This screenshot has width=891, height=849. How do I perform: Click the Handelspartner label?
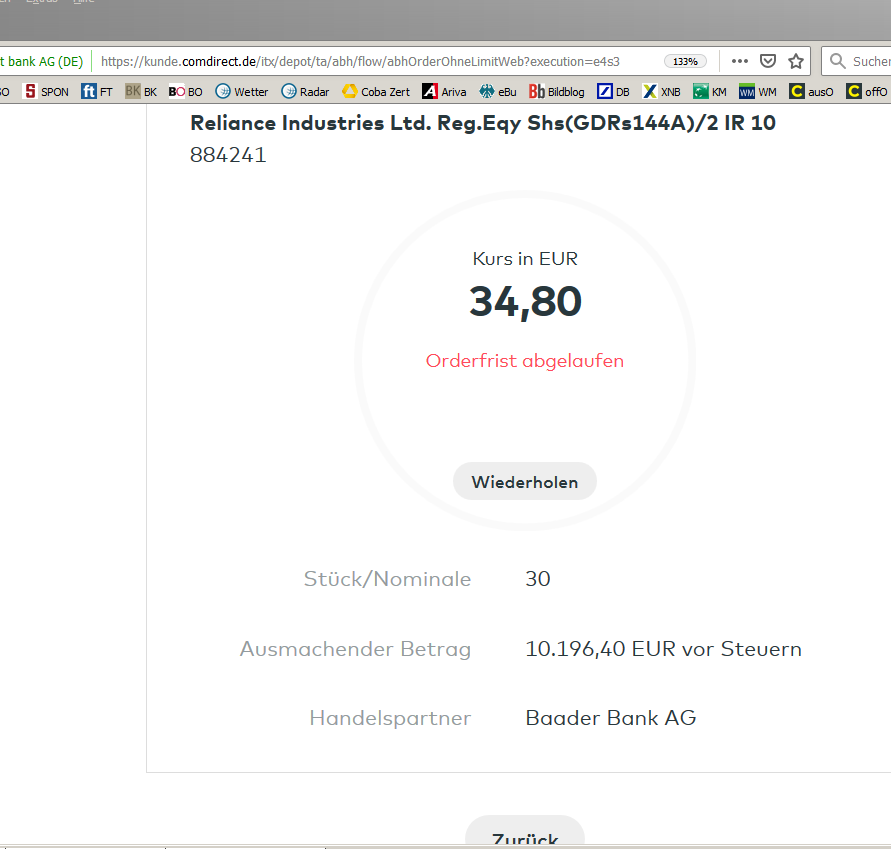390,718
